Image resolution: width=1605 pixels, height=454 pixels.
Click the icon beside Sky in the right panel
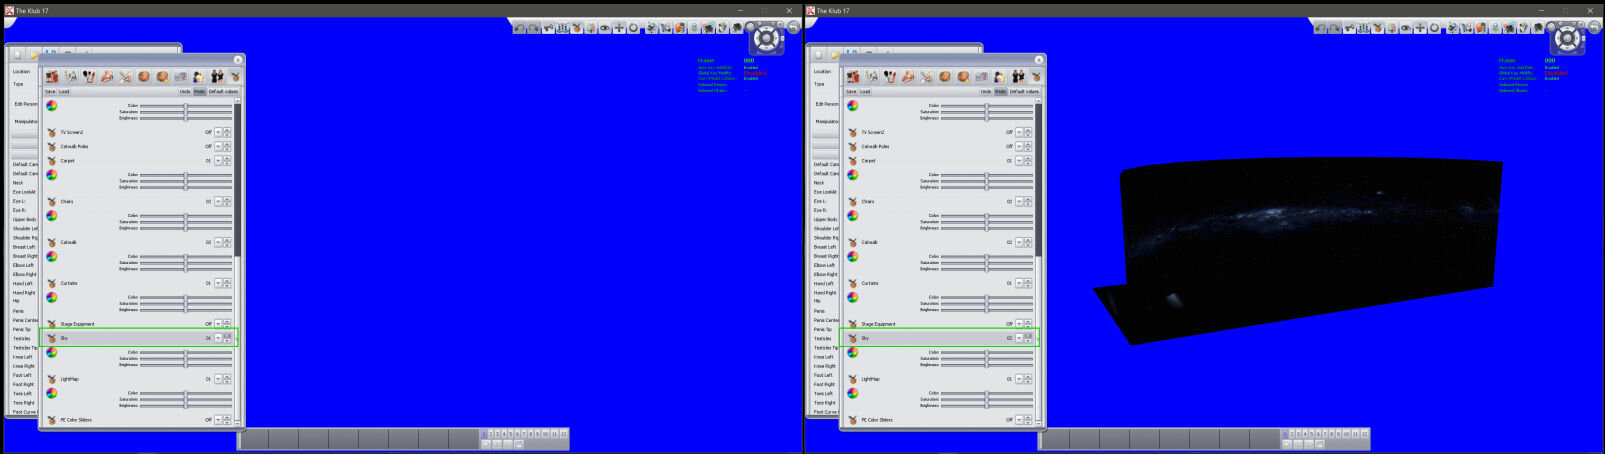click(853, 338)
